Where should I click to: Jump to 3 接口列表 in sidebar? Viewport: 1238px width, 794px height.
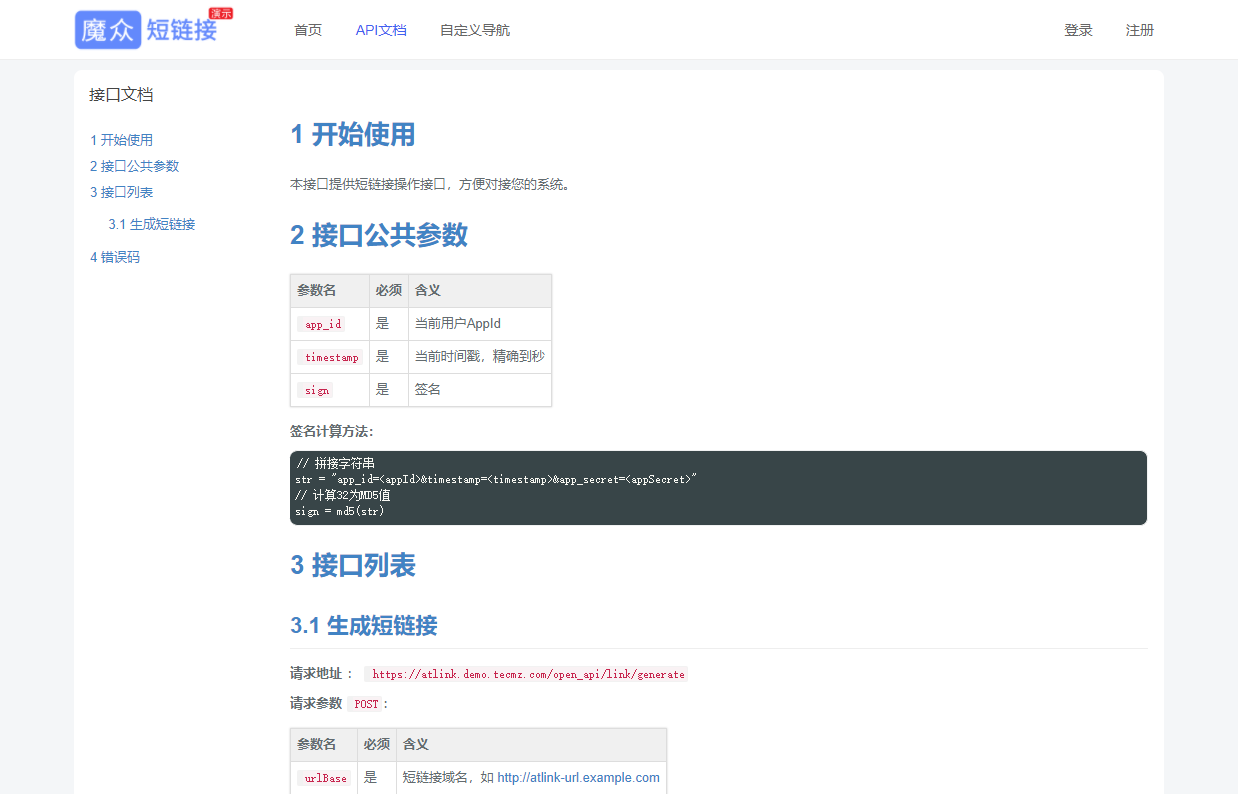(121, 192)
